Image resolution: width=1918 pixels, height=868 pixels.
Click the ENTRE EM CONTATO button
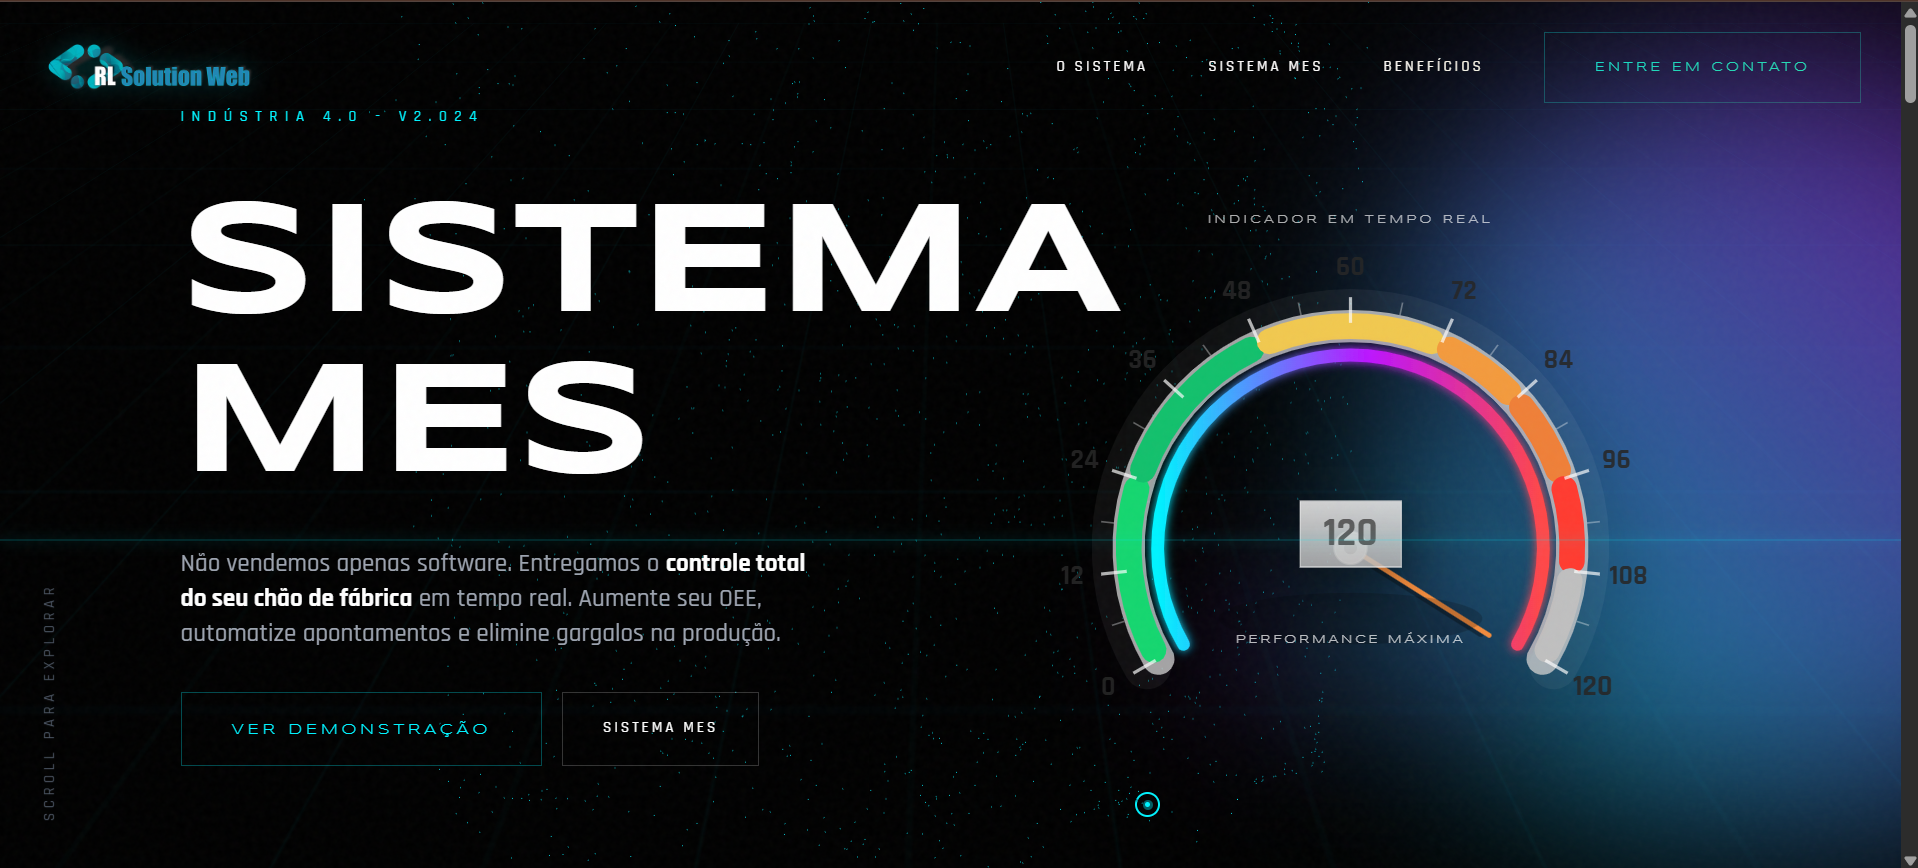[1702, 67]
